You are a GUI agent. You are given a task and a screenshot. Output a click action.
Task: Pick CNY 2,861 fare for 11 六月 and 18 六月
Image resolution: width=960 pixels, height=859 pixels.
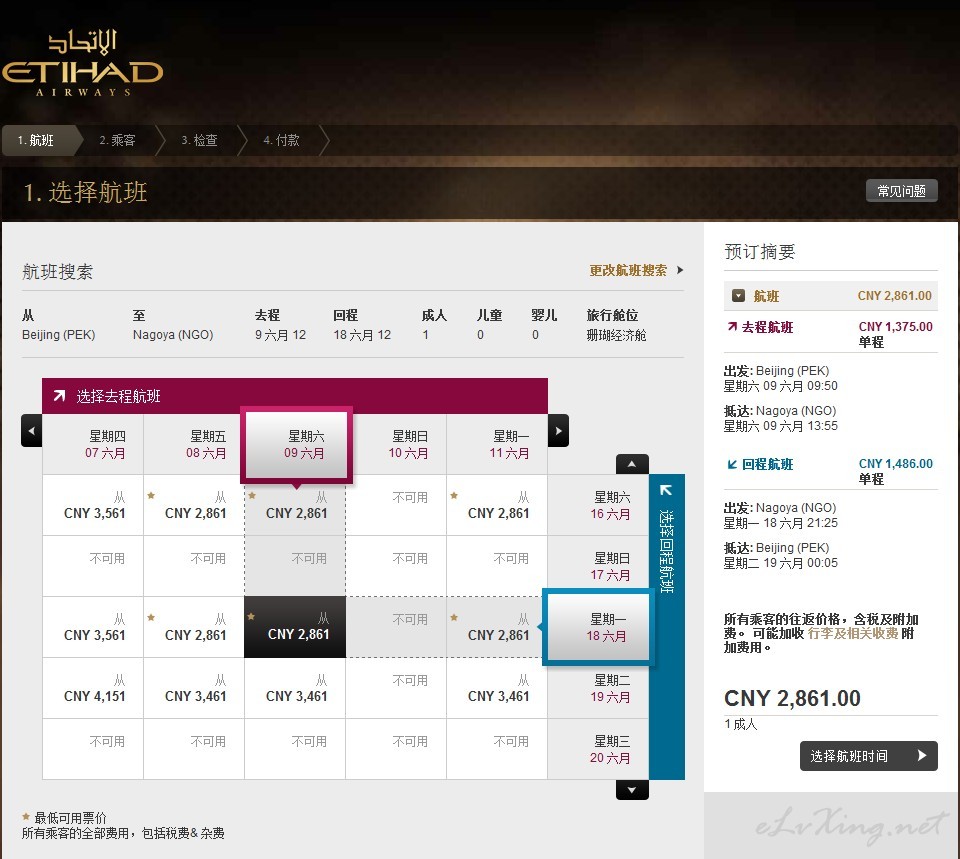497,627
